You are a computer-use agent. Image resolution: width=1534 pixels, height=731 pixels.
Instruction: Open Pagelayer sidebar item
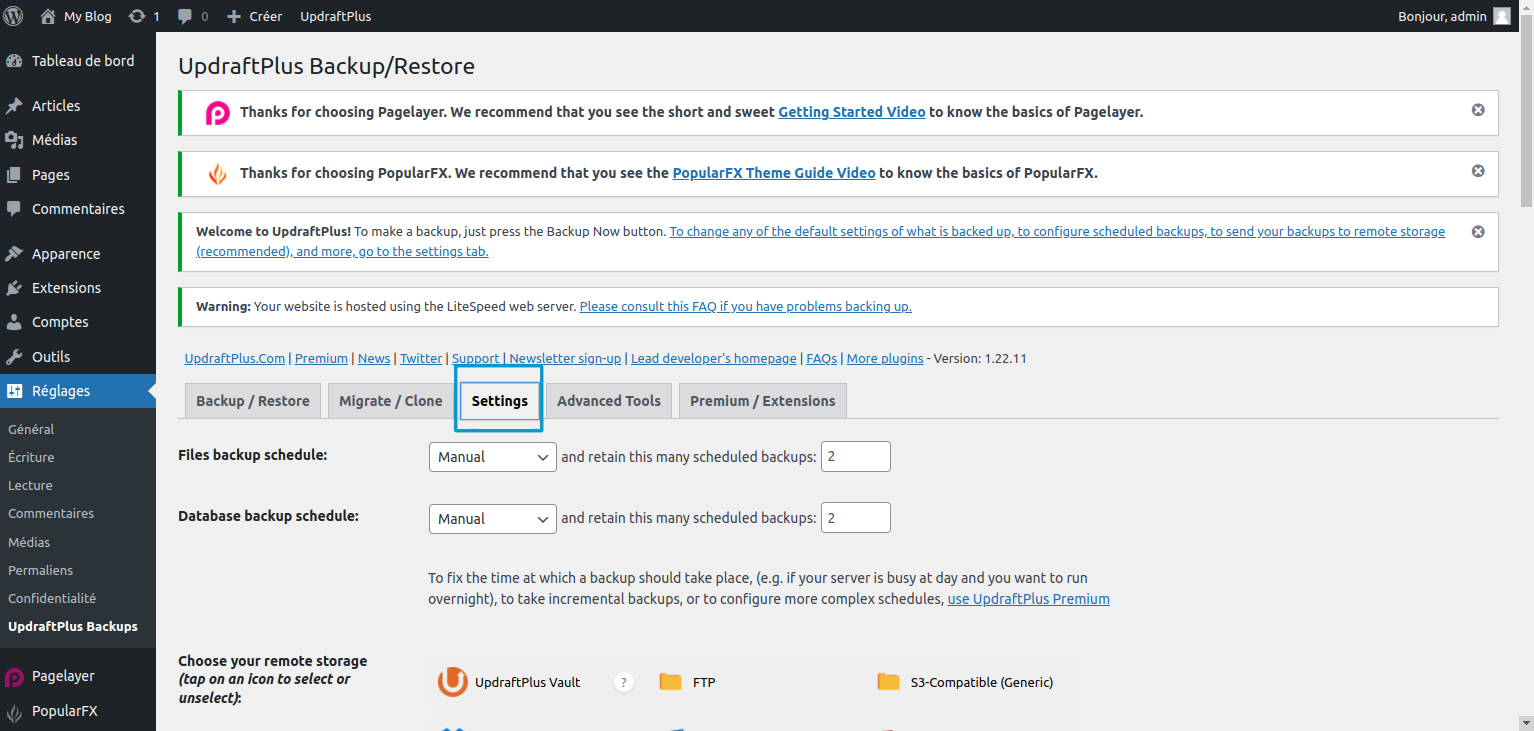[x=78, y=676]
